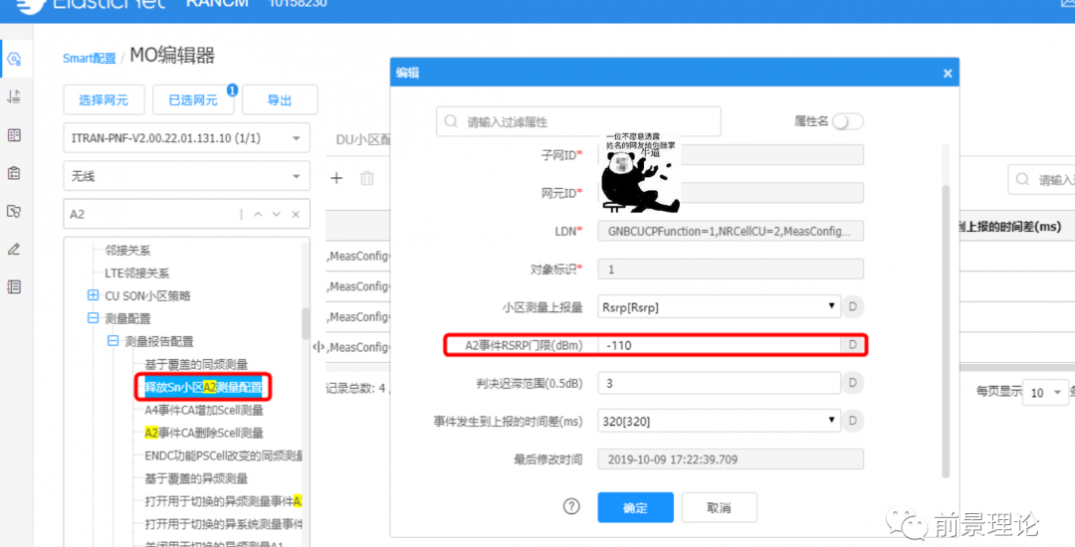Select A2事件CA删除Scell测量 tree item
The width and height of the screenshot is (1075, 547).
pos(204,433)
